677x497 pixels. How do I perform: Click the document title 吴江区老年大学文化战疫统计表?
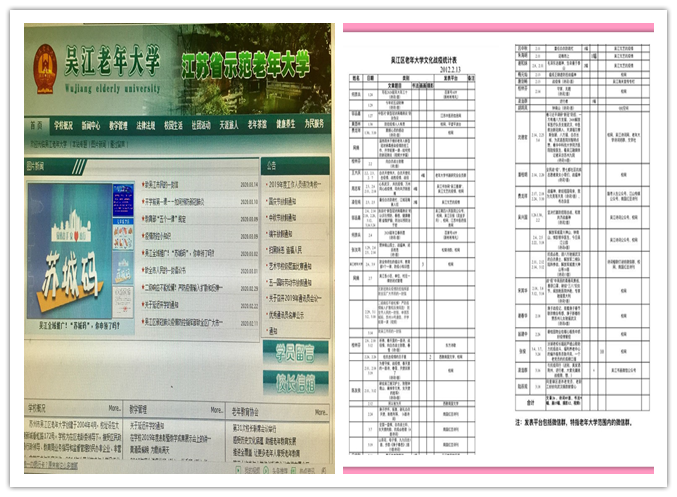point(424,60)
